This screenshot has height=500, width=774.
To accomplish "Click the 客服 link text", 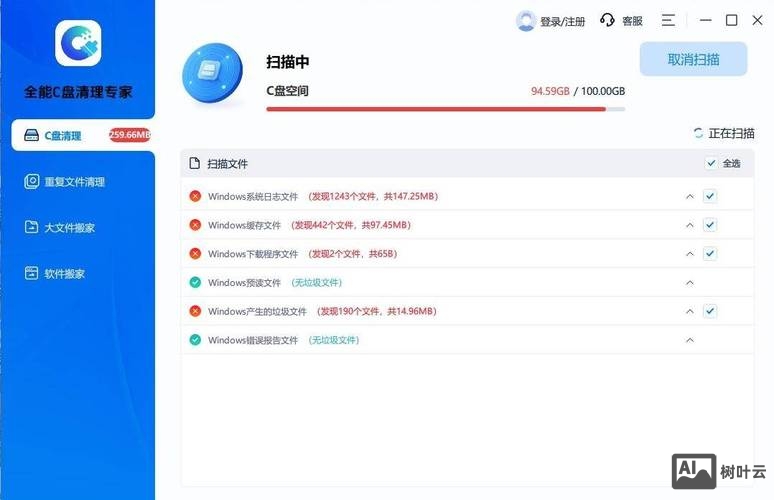I will point(632,21).
